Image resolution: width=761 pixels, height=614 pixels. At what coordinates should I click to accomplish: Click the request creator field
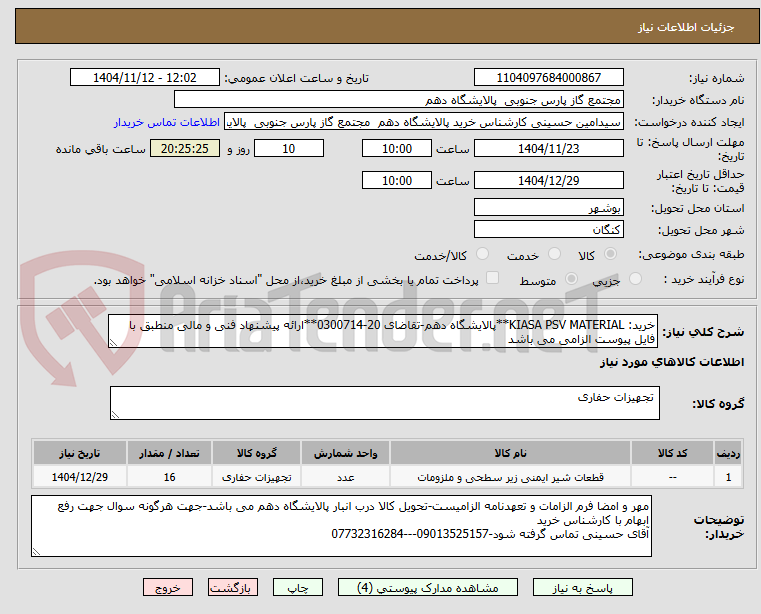click(x=424, y=122)
